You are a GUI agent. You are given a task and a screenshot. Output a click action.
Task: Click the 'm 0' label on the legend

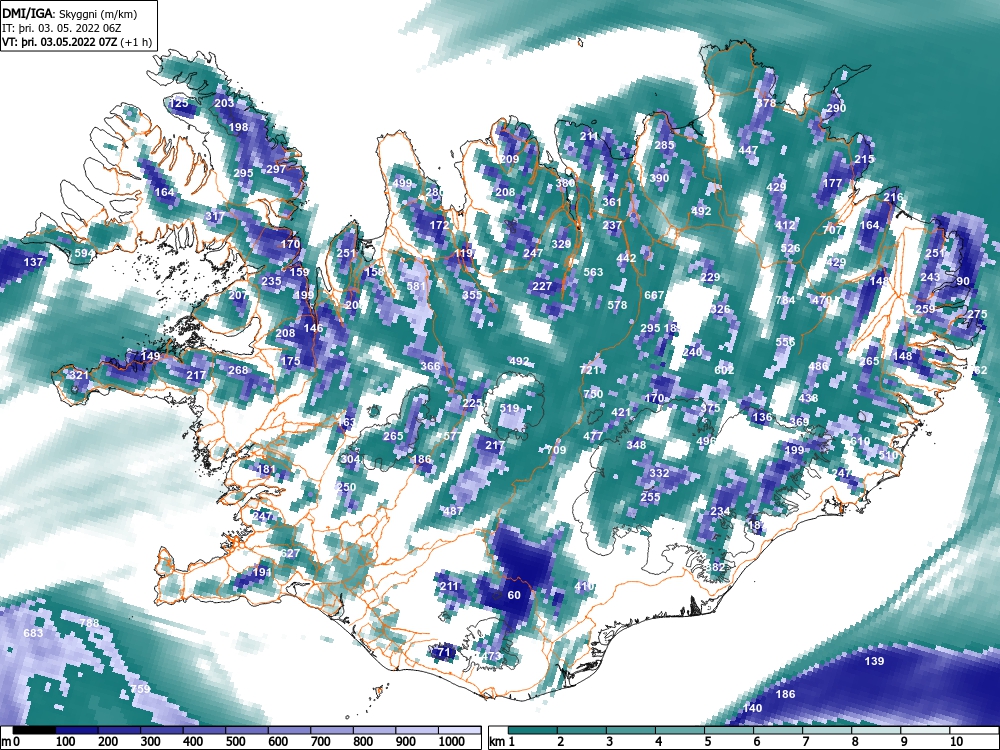(x=10, y=742)
